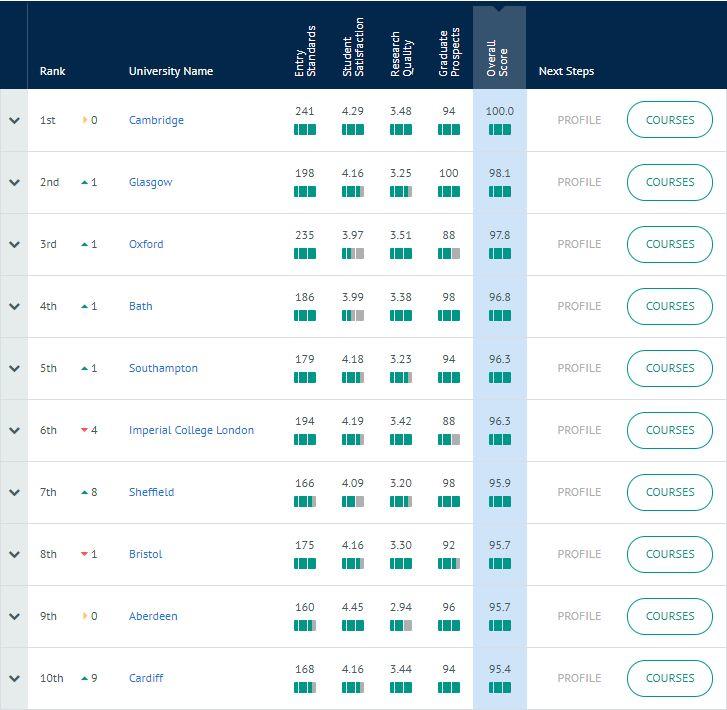Click Student Satisfaction bar for Bath

tap(353, 316)
